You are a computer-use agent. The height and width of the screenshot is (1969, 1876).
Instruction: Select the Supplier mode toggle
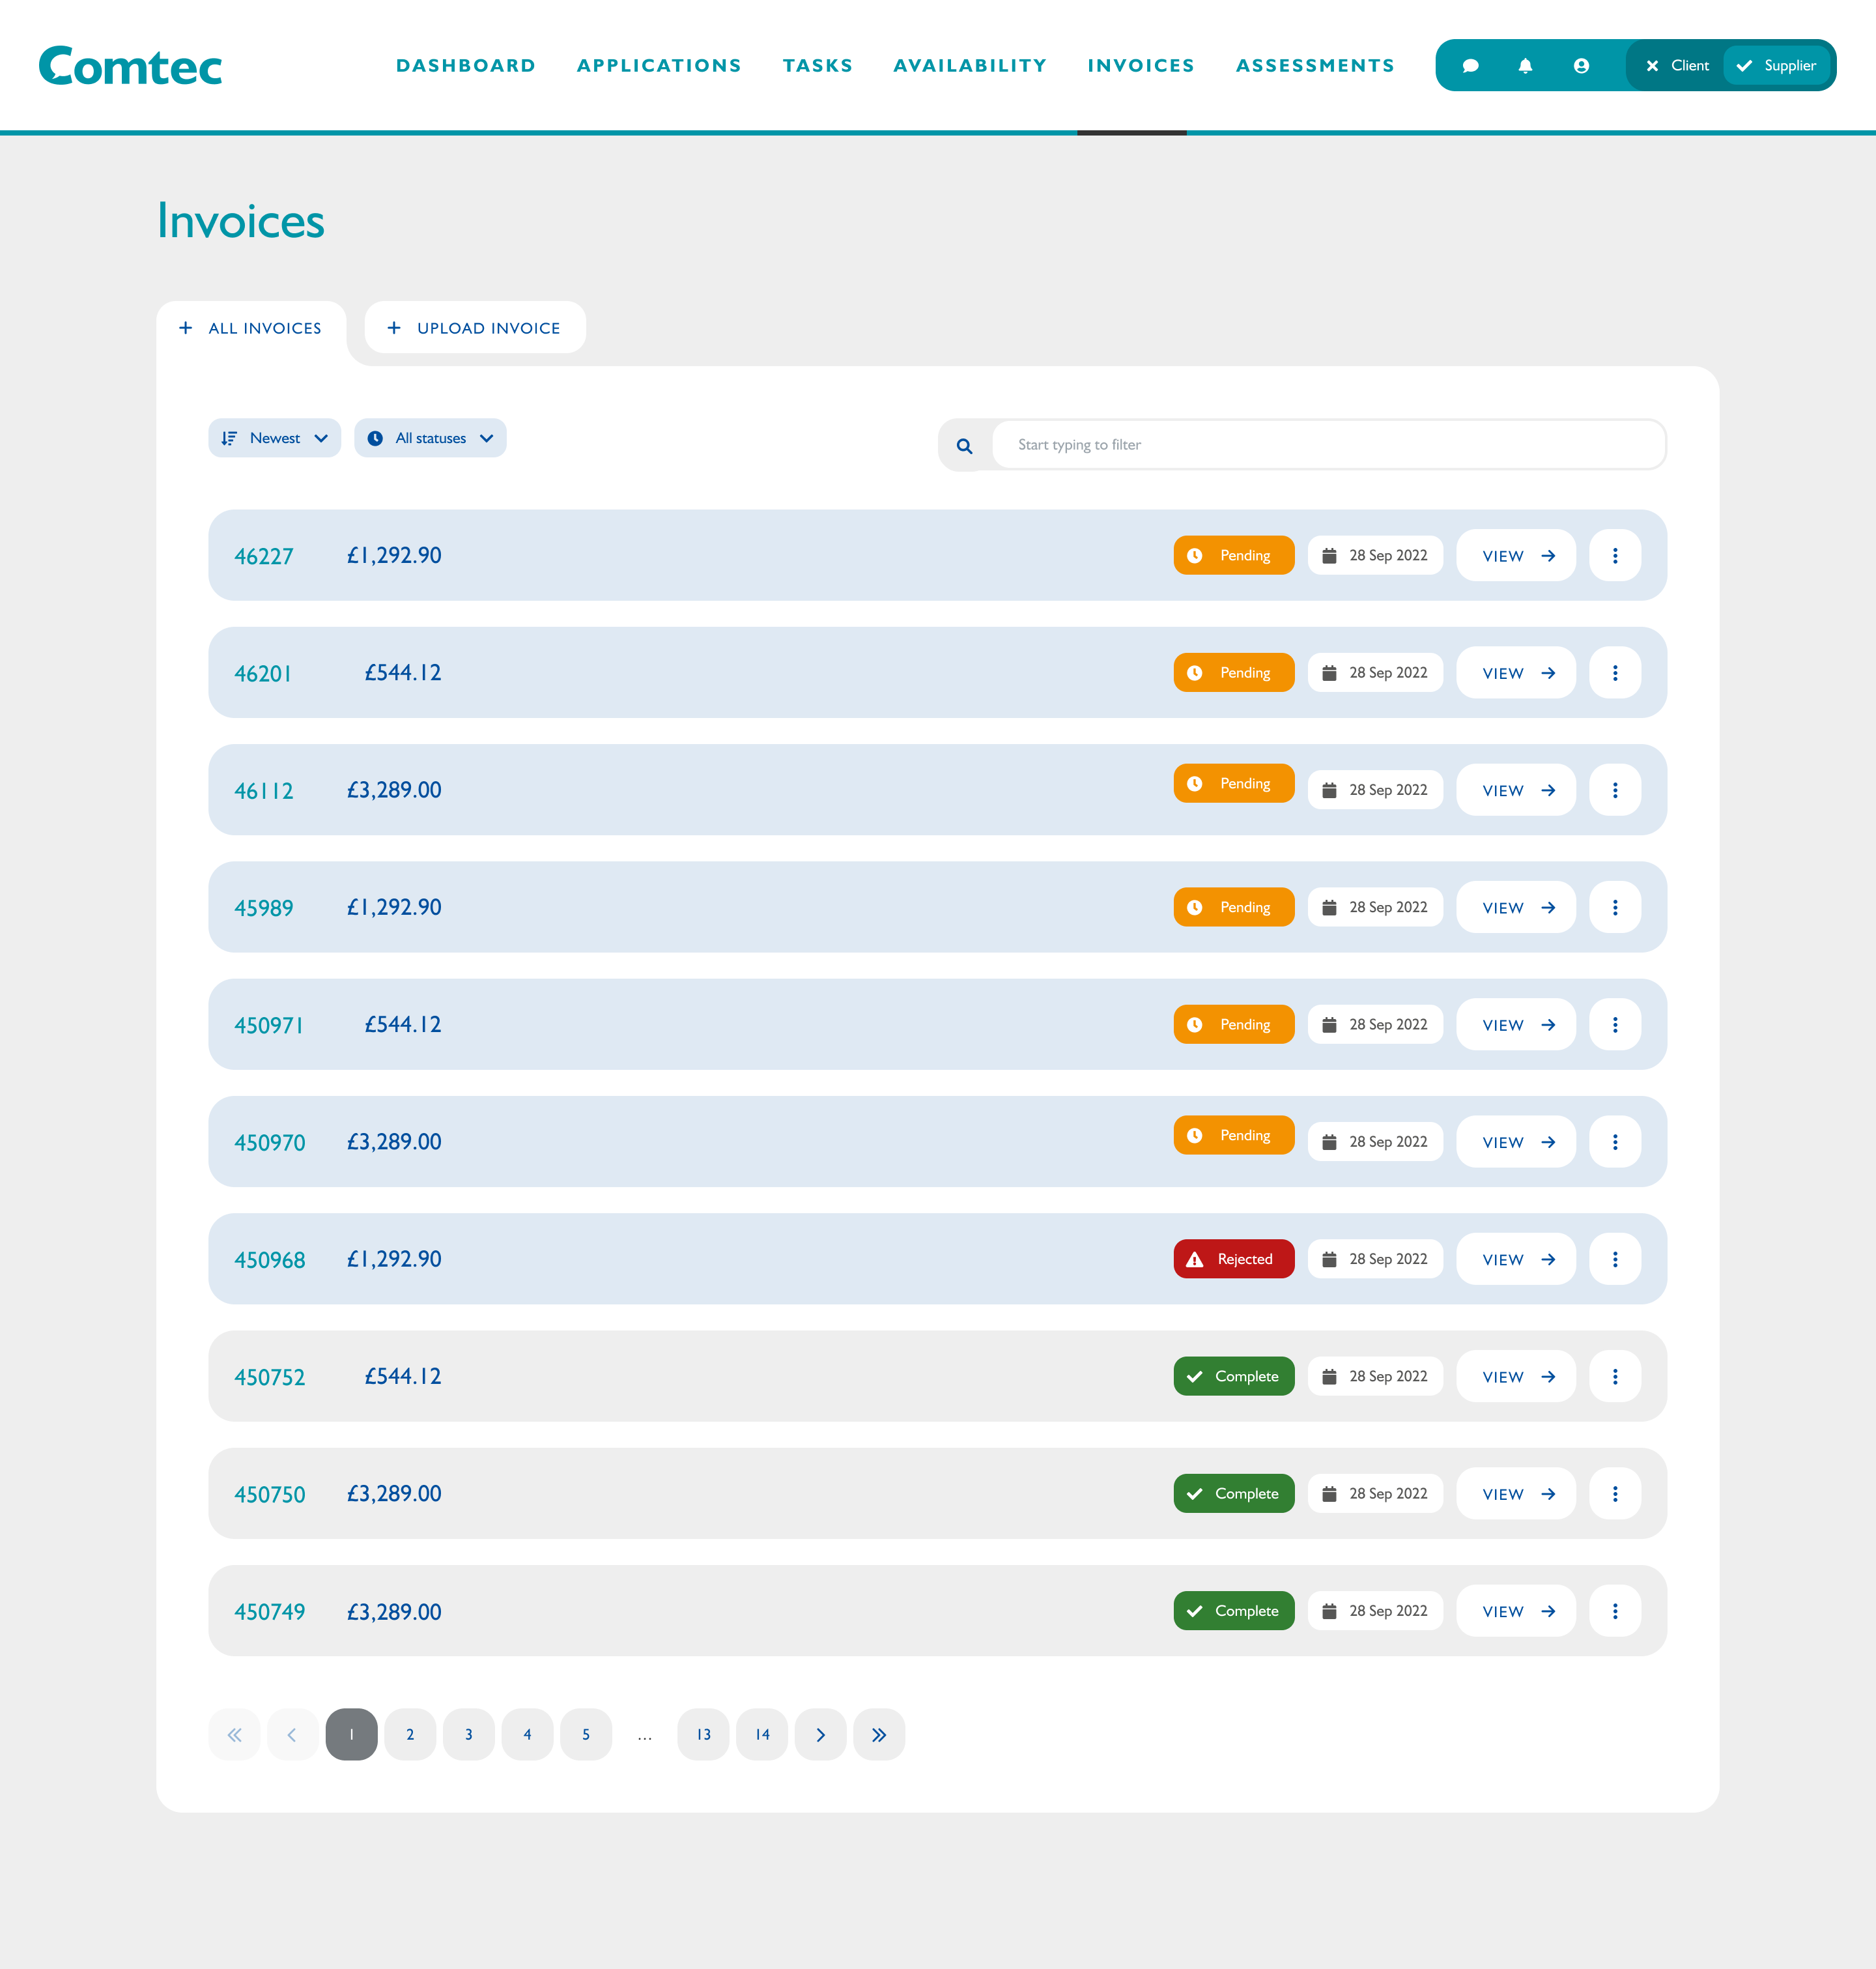point(1777,66)
